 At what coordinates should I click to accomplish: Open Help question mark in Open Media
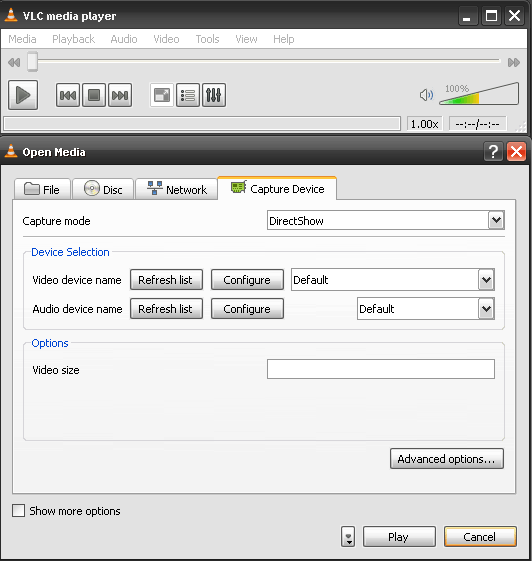(x=493, y=152)
